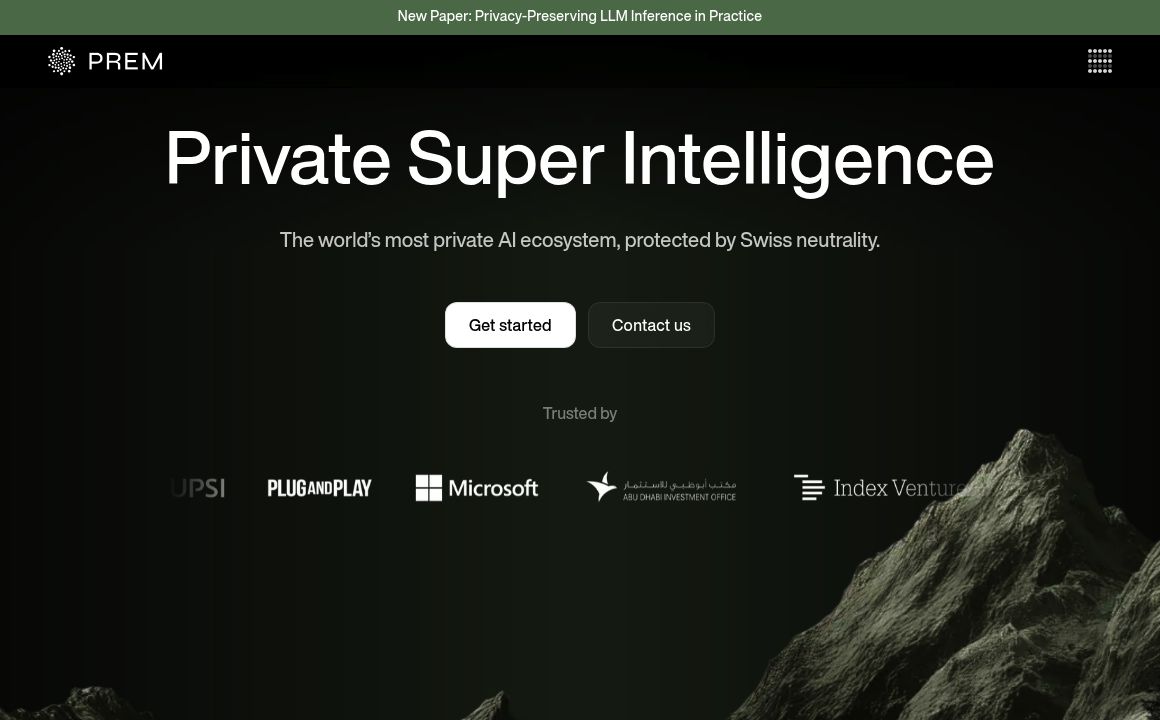Click the PREM wordmark in the header
Image resolution: width=1160 pixels, height=720 pixels.
click(x=126, y=61)
